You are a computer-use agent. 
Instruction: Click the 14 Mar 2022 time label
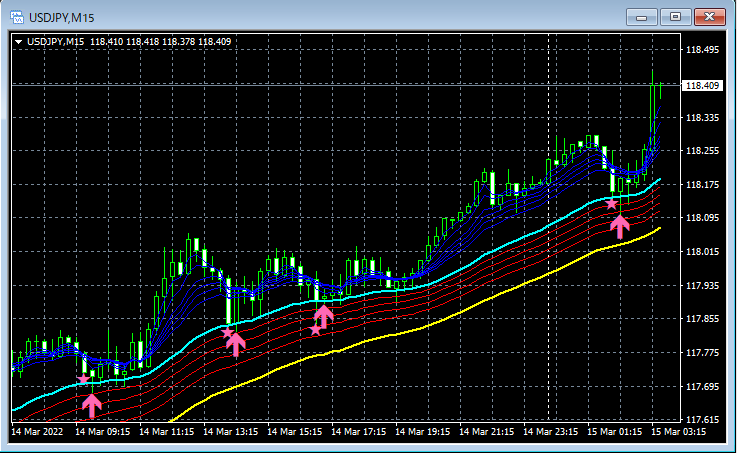[37, 432]
